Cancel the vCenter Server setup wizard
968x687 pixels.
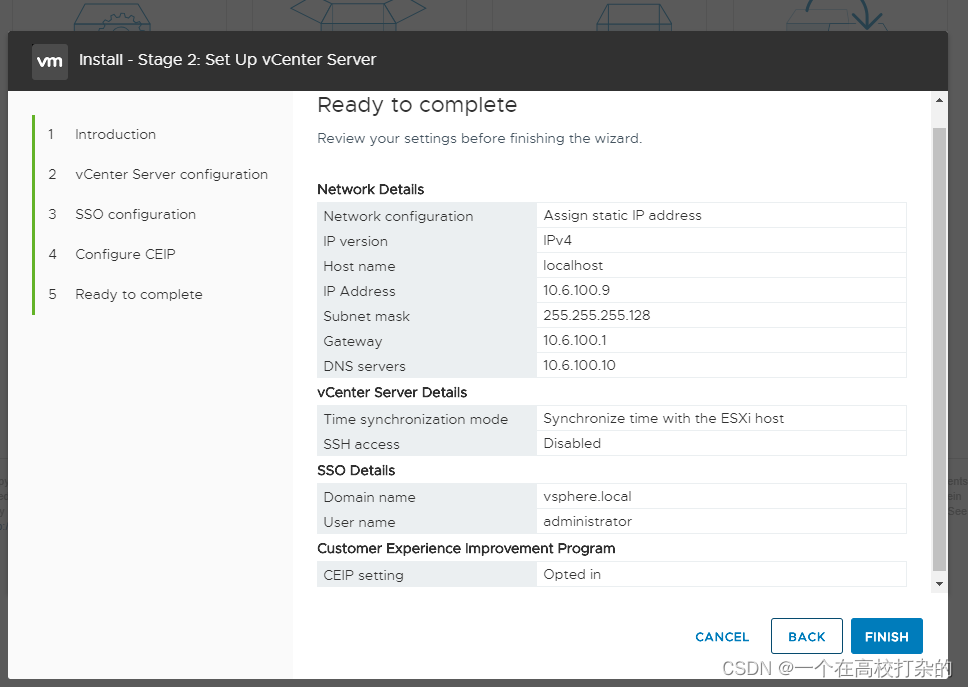tap(722, 636)
